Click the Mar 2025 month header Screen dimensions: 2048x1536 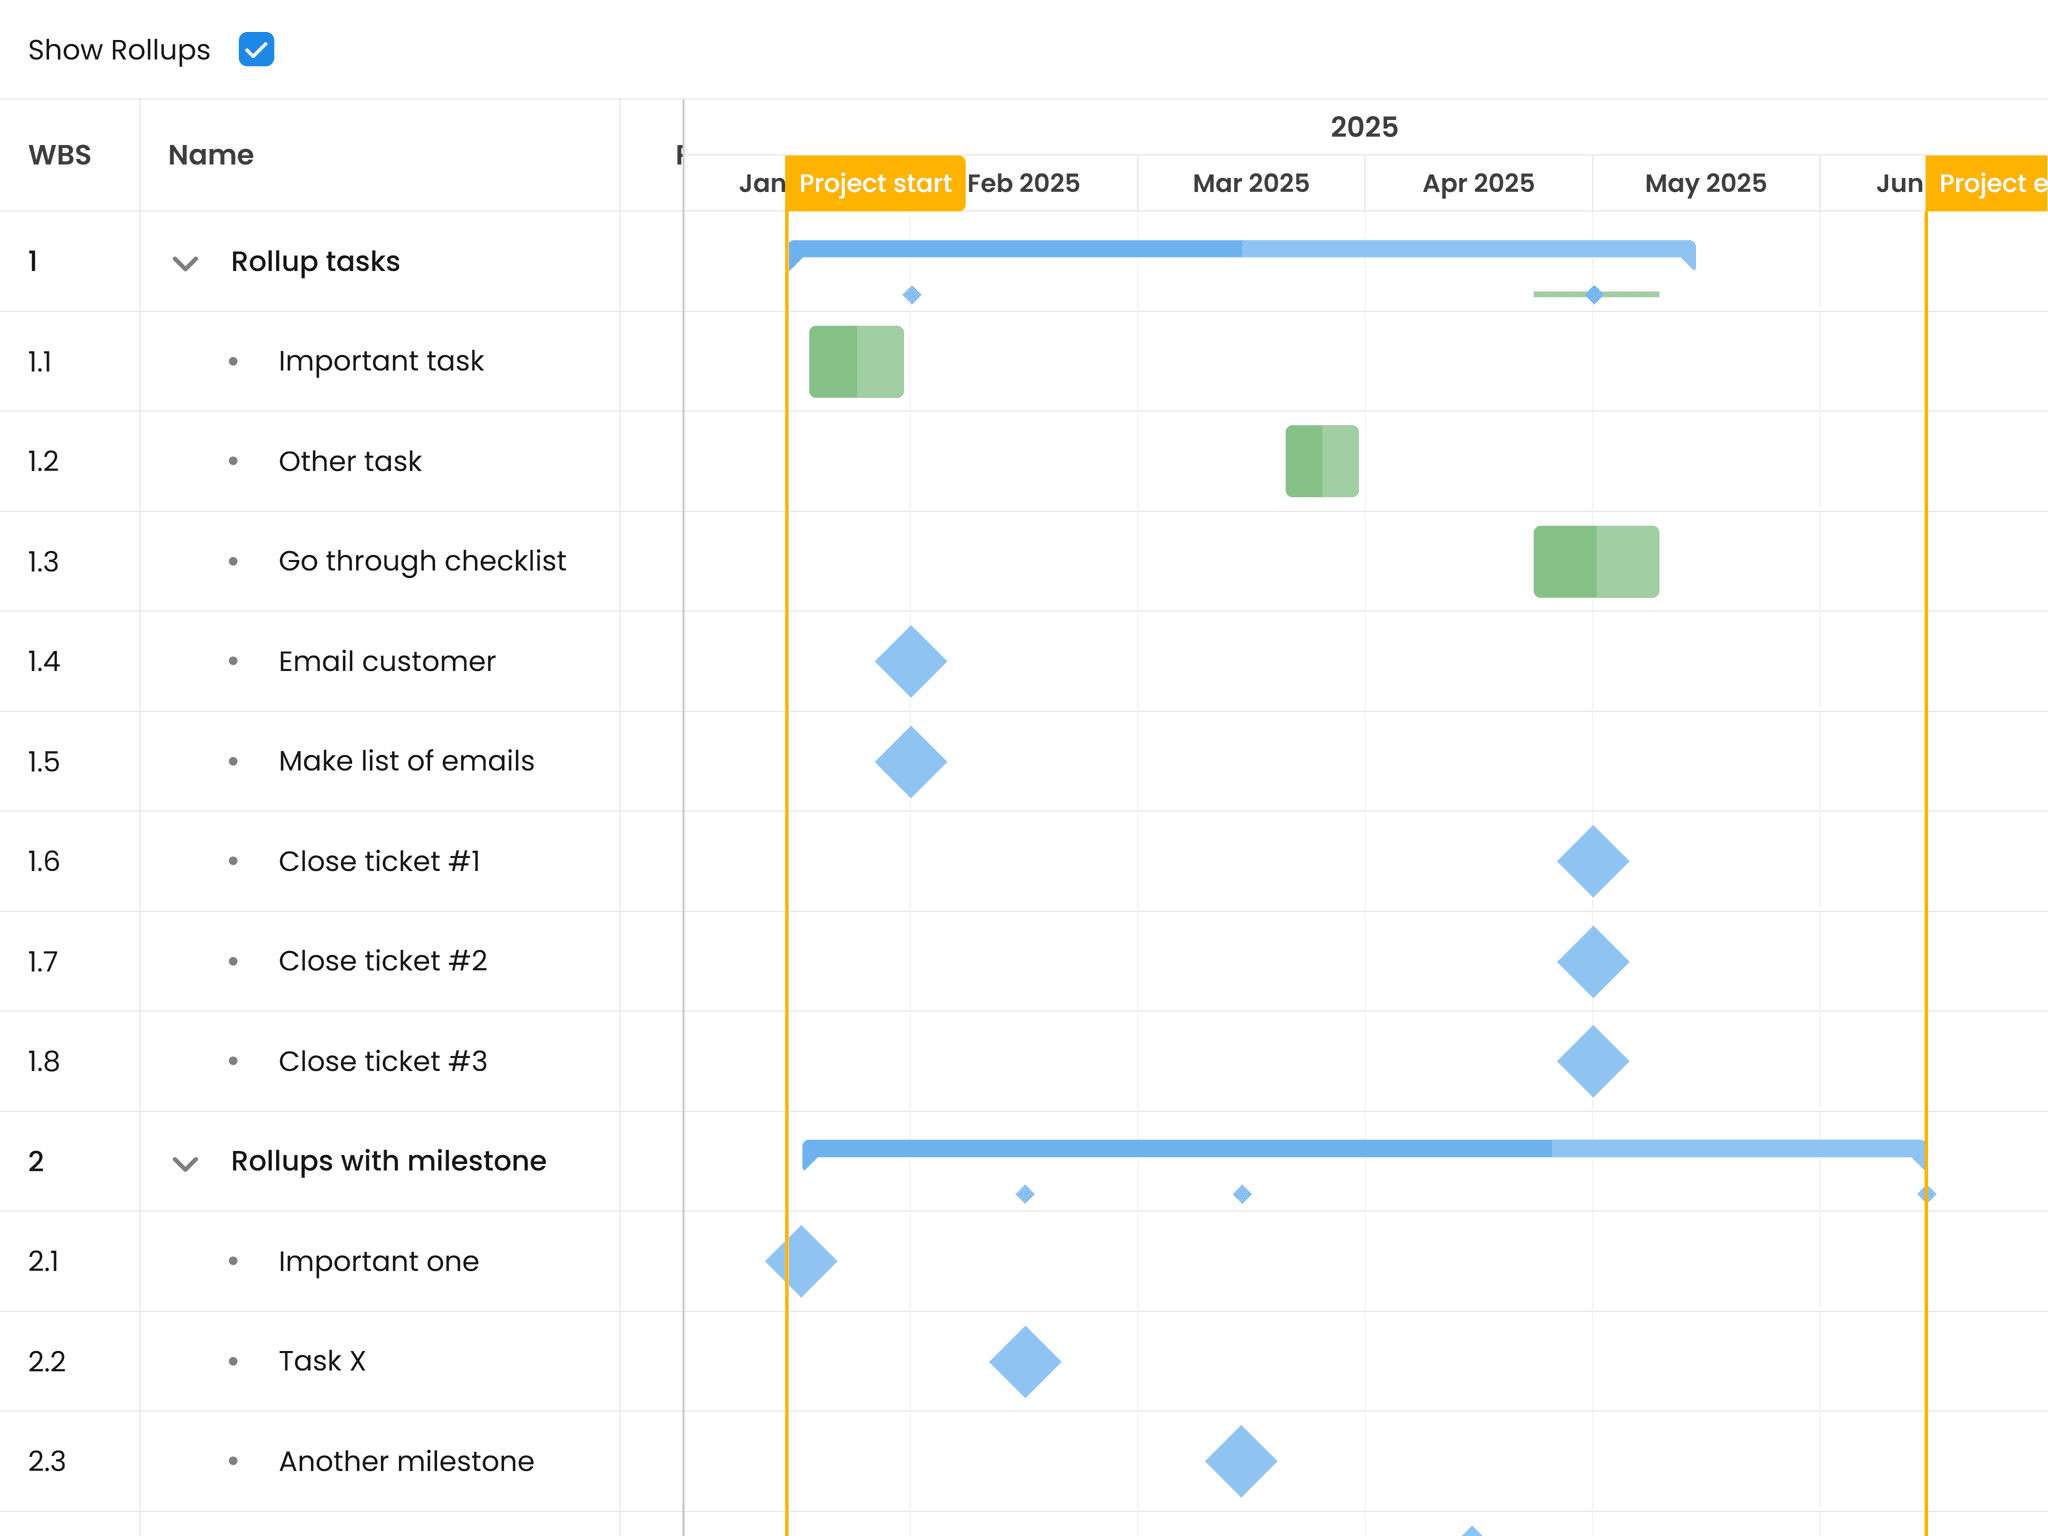1250,183
